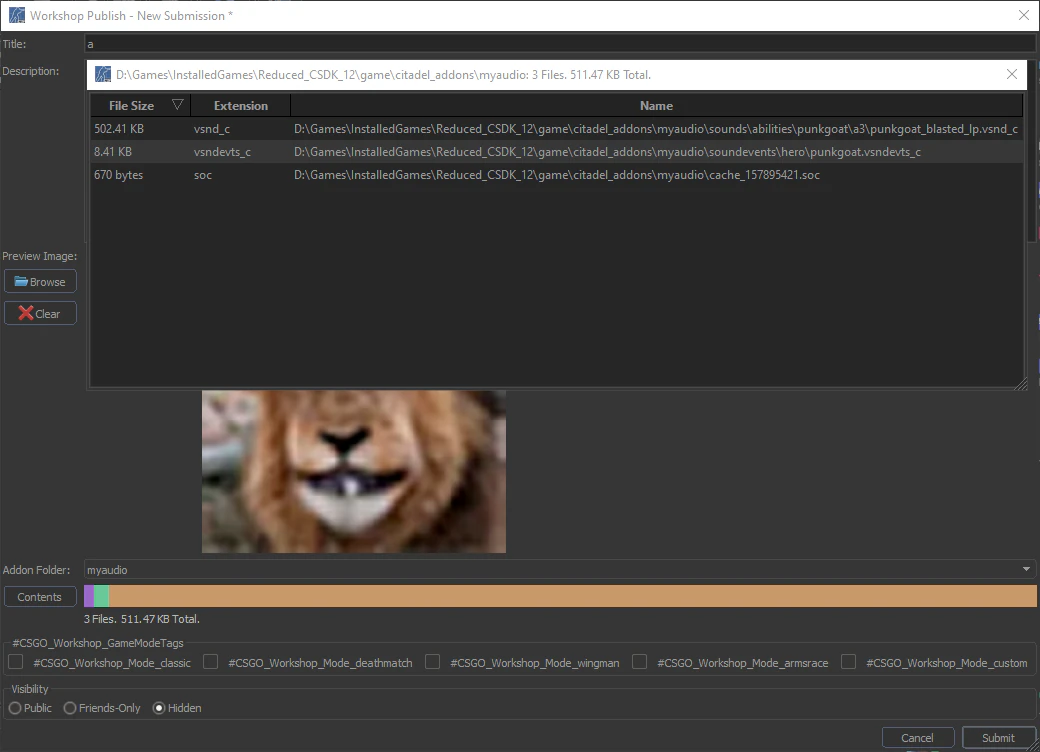Enable the CSGO_Workshop_Mode_classic checkbox
The height and width of the screenshot is (752, 1040).
tap(16, 662)
